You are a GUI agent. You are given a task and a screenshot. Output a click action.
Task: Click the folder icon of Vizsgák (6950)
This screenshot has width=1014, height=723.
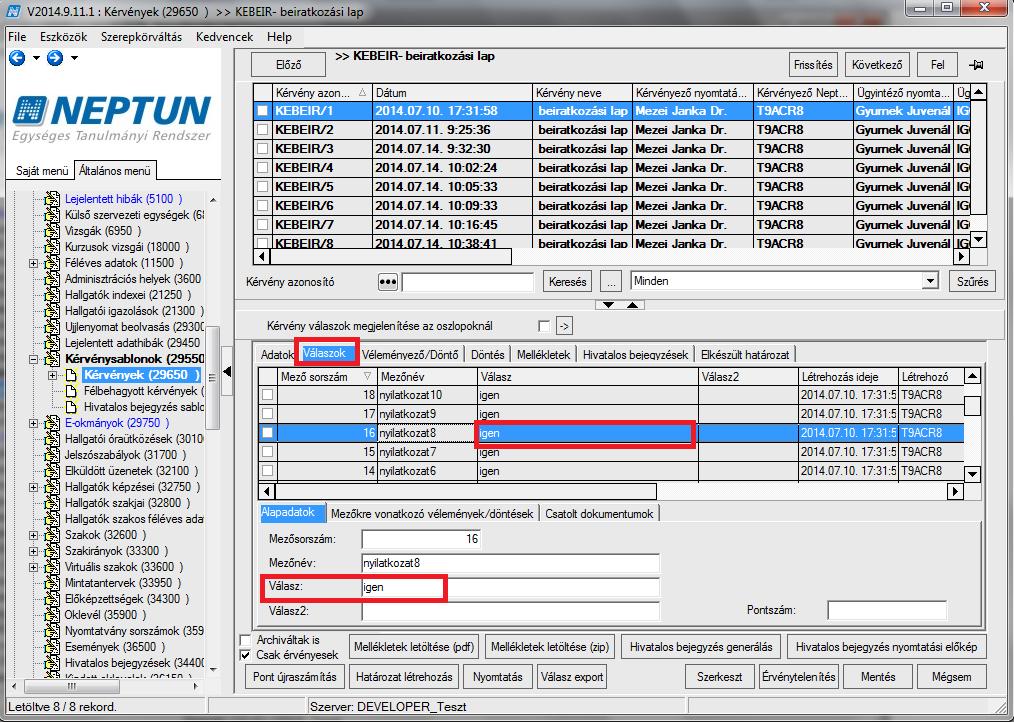point(52,232)
